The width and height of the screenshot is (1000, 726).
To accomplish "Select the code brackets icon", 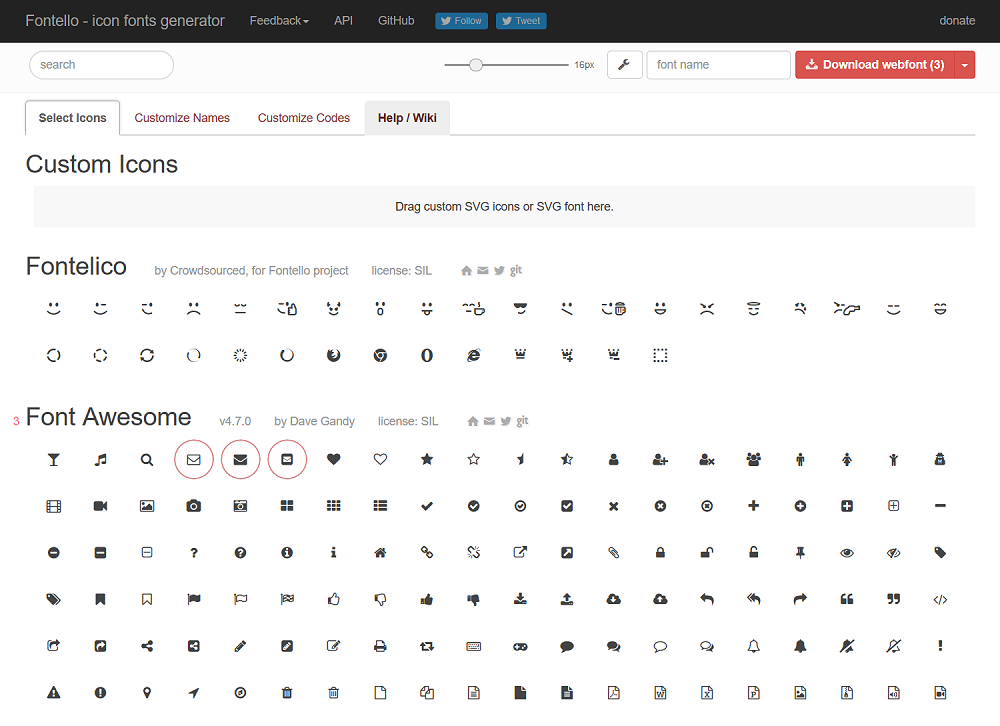I will pyautogui.click(x=940, y=599).
